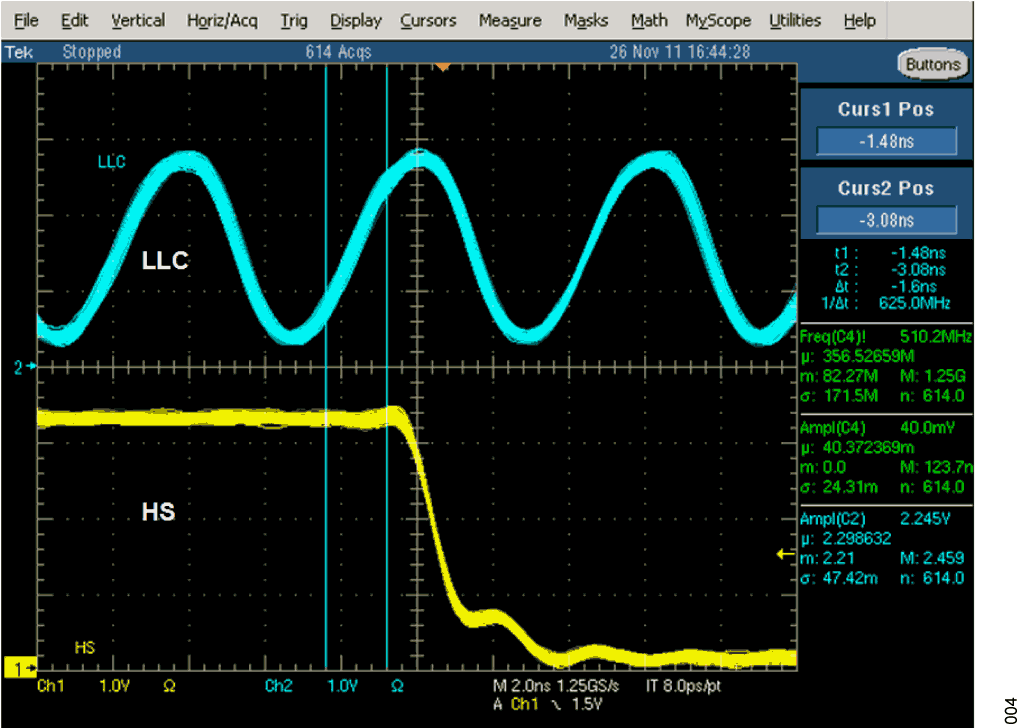1024x728 pixels.
Task: Open the Vertical menu
Action: point(137,20)
